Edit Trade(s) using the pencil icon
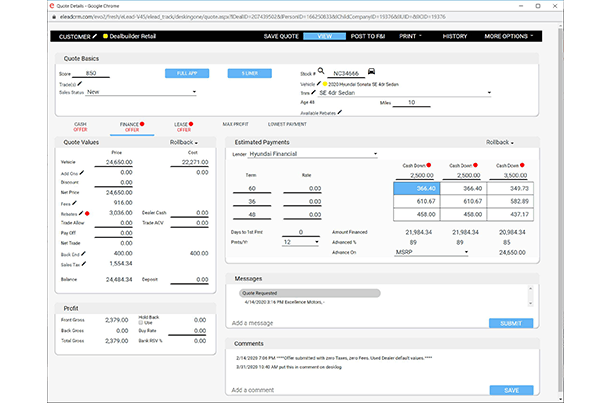Image resolution: width=611 pixels, height=403 pixels. pos(80,83)
